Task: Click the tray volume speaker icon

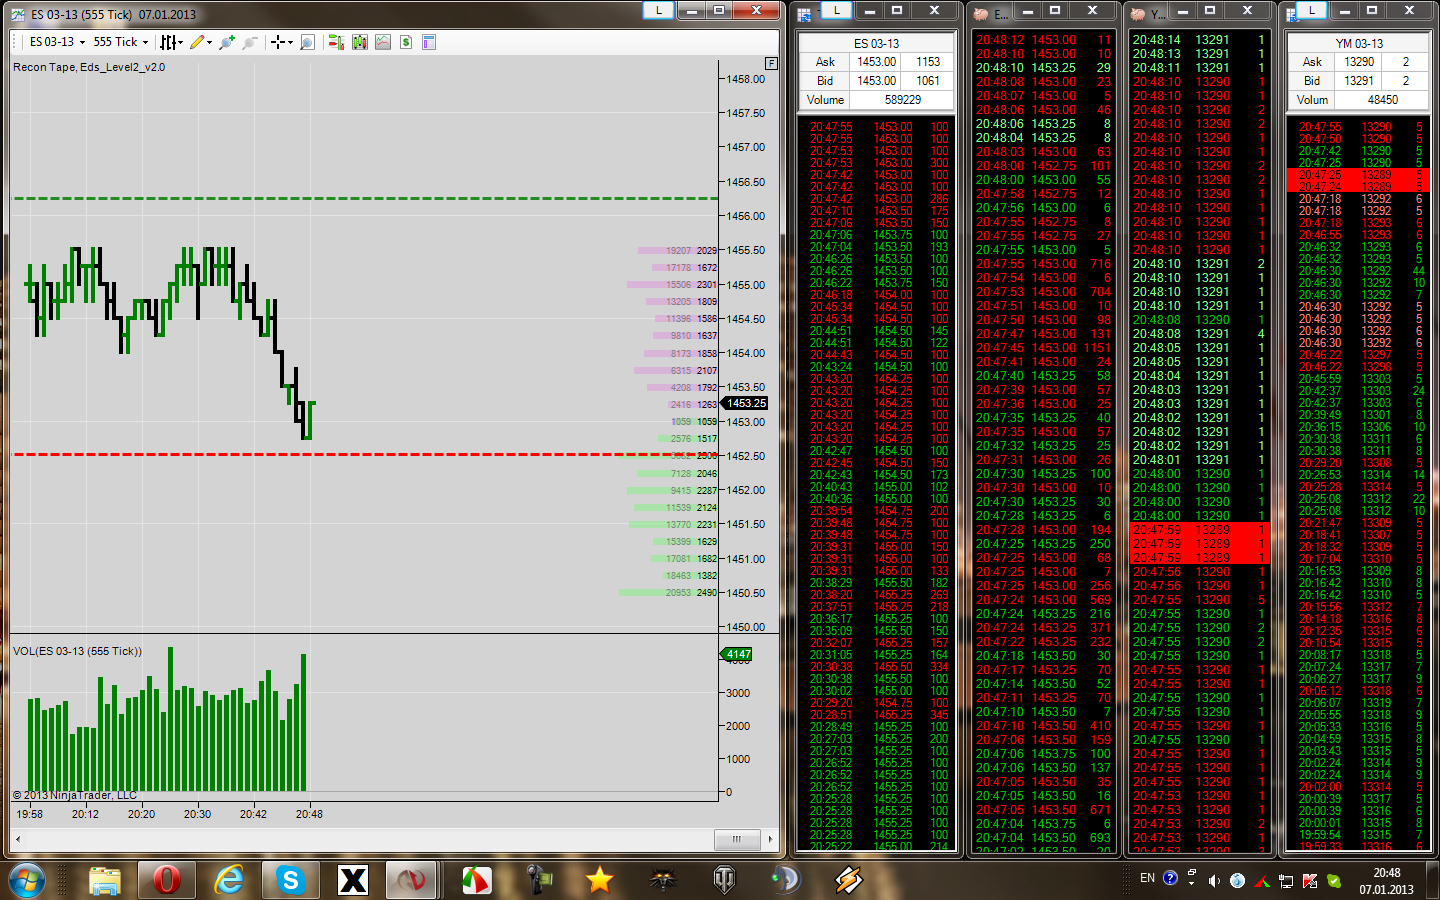Action: (1214, 881)
